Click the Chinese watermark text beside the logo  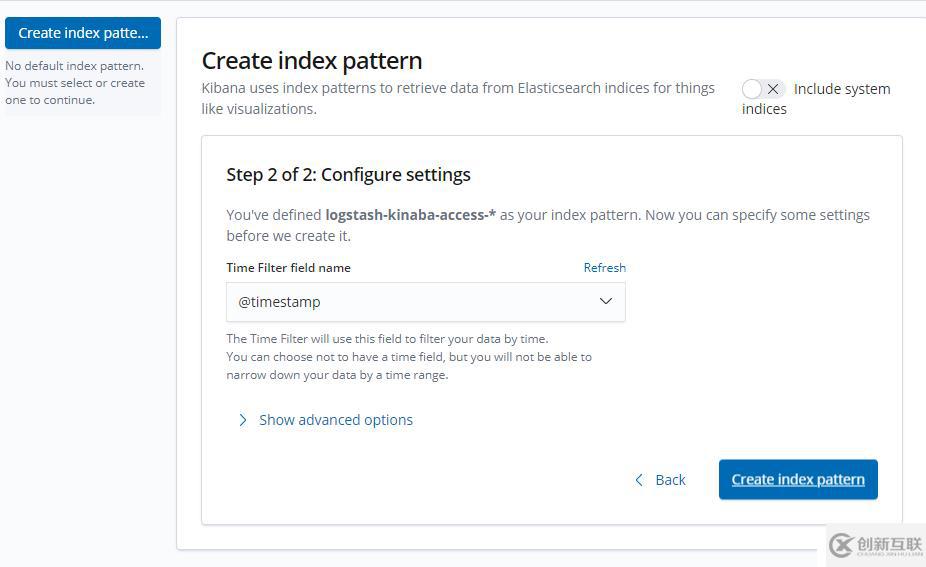click(x=887, y=543)
